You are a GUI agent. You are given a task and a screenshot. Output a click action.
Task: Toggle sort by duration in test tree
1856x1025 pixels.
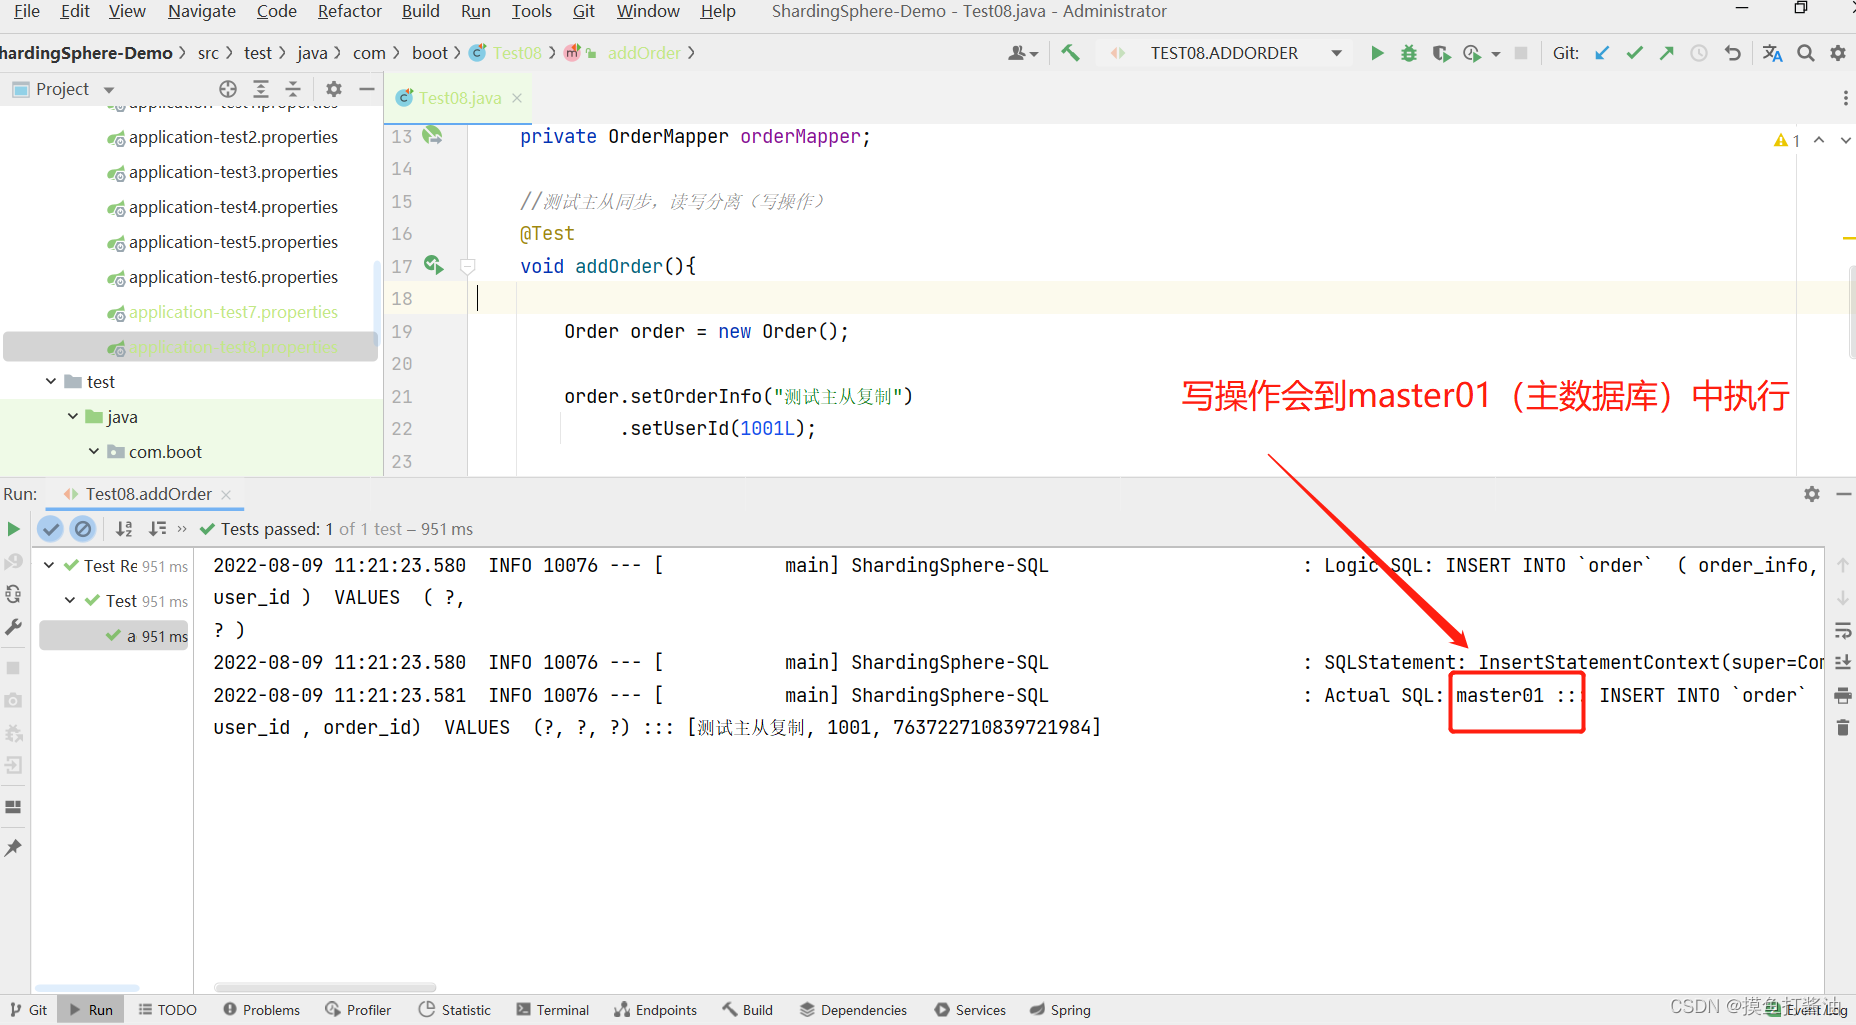click(x=157, y=529)
